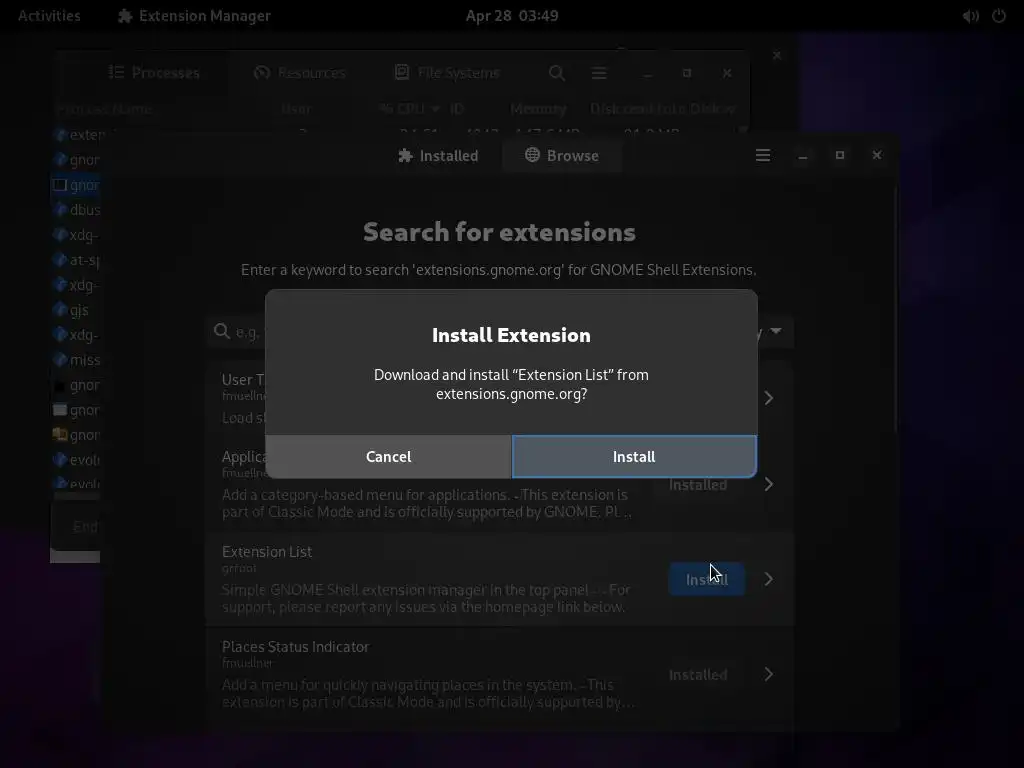Open Extension Manager hamburger menu

[x=763, y=155]
